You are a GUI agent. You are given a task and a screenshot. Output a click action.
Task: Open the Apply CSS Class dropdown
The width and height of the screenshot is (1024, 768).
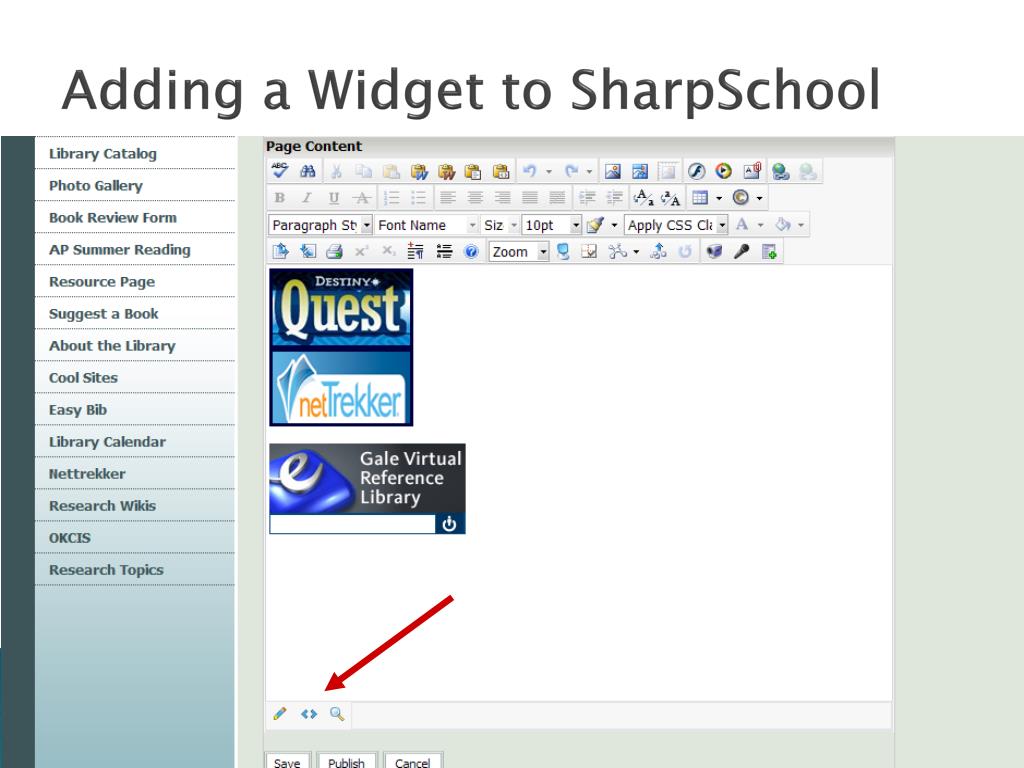tap(676, 225)
